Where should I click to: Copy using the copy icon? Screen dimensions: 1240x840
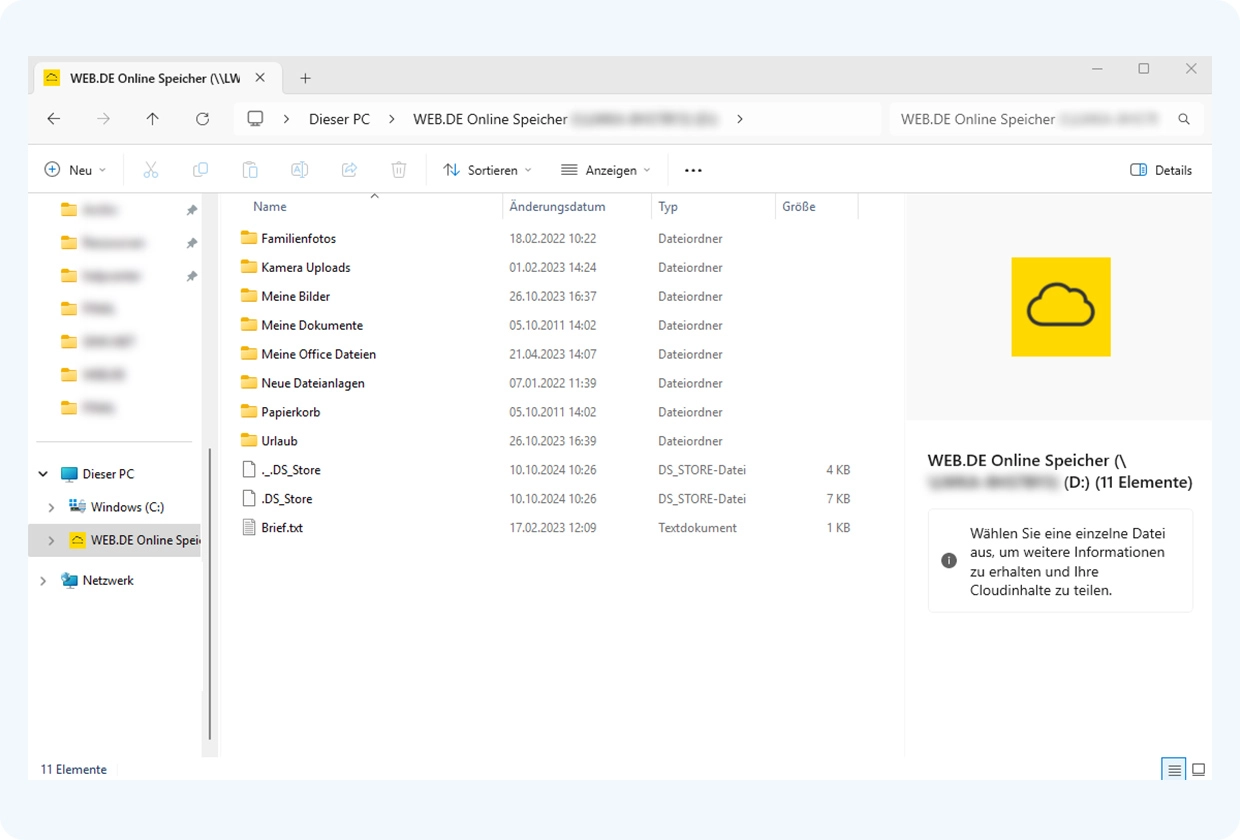click(x=200, y=169)
